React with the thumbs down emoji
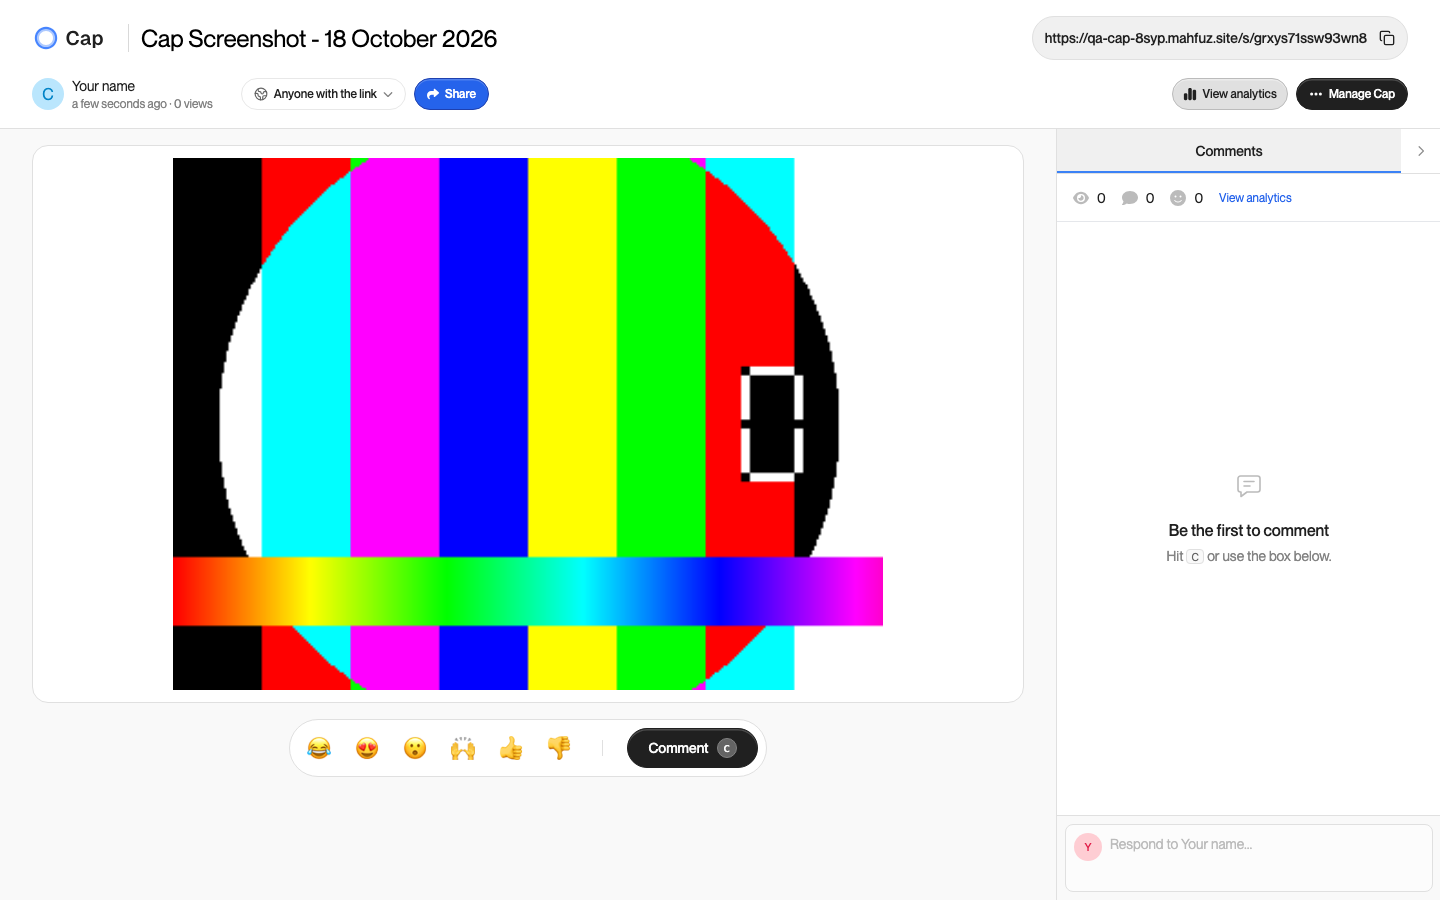Viewport: 1440px width, 900px height. pyautogui.click(x=559, y=748)
